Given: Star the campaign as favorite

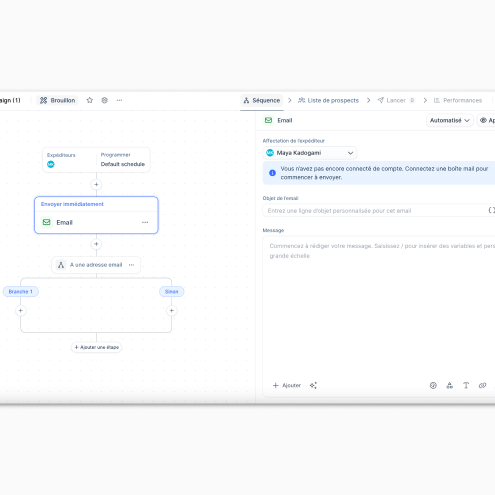Looking at the screenshot, I should tap(90, 100).
